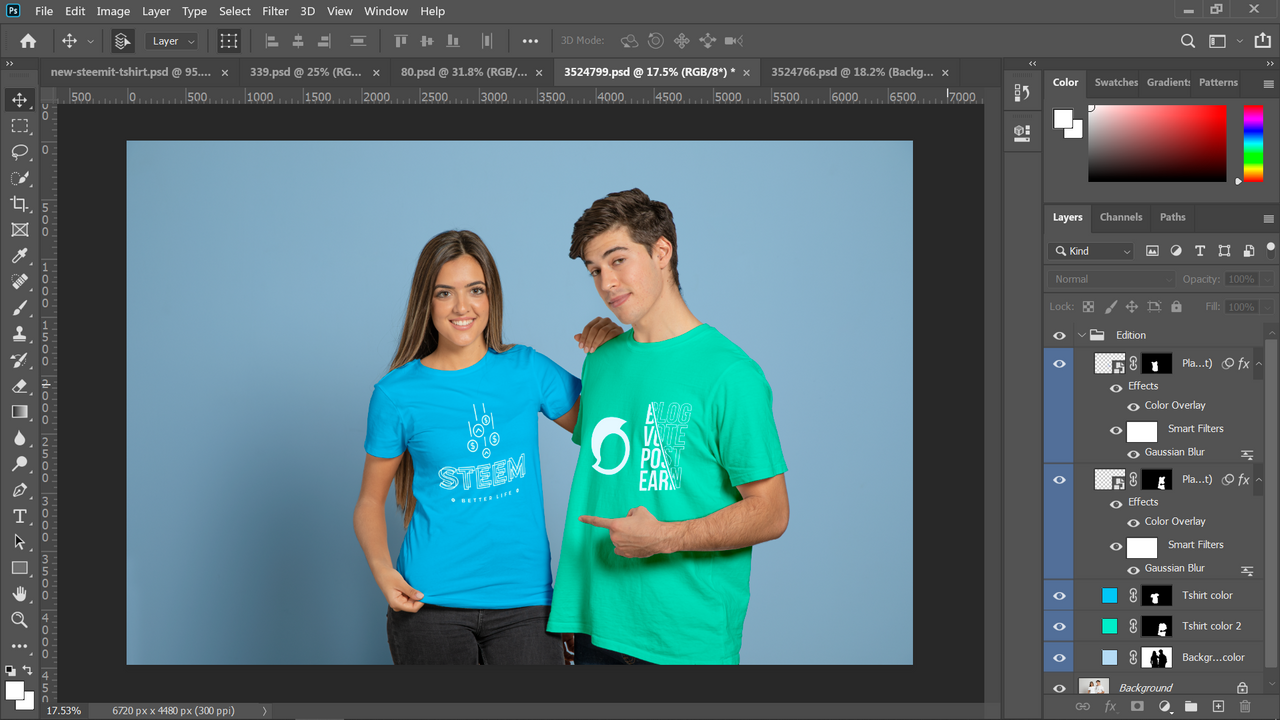Click the hue slider in Color panel
This screenshot has height=720, width=1280.
pos(1253,144)
